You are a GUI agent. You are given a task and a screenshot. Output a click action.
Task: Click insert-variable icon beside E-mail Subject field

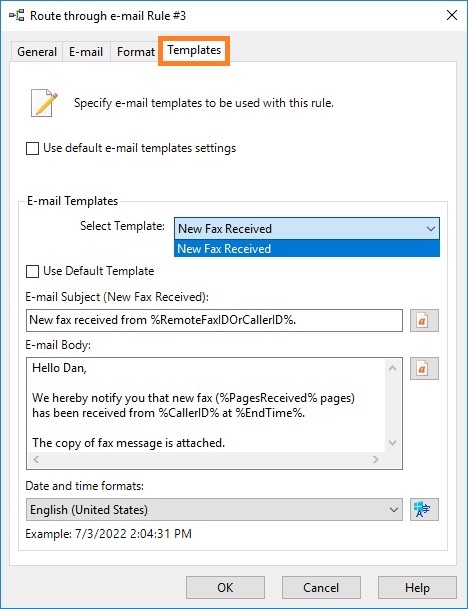pos(424,320)
